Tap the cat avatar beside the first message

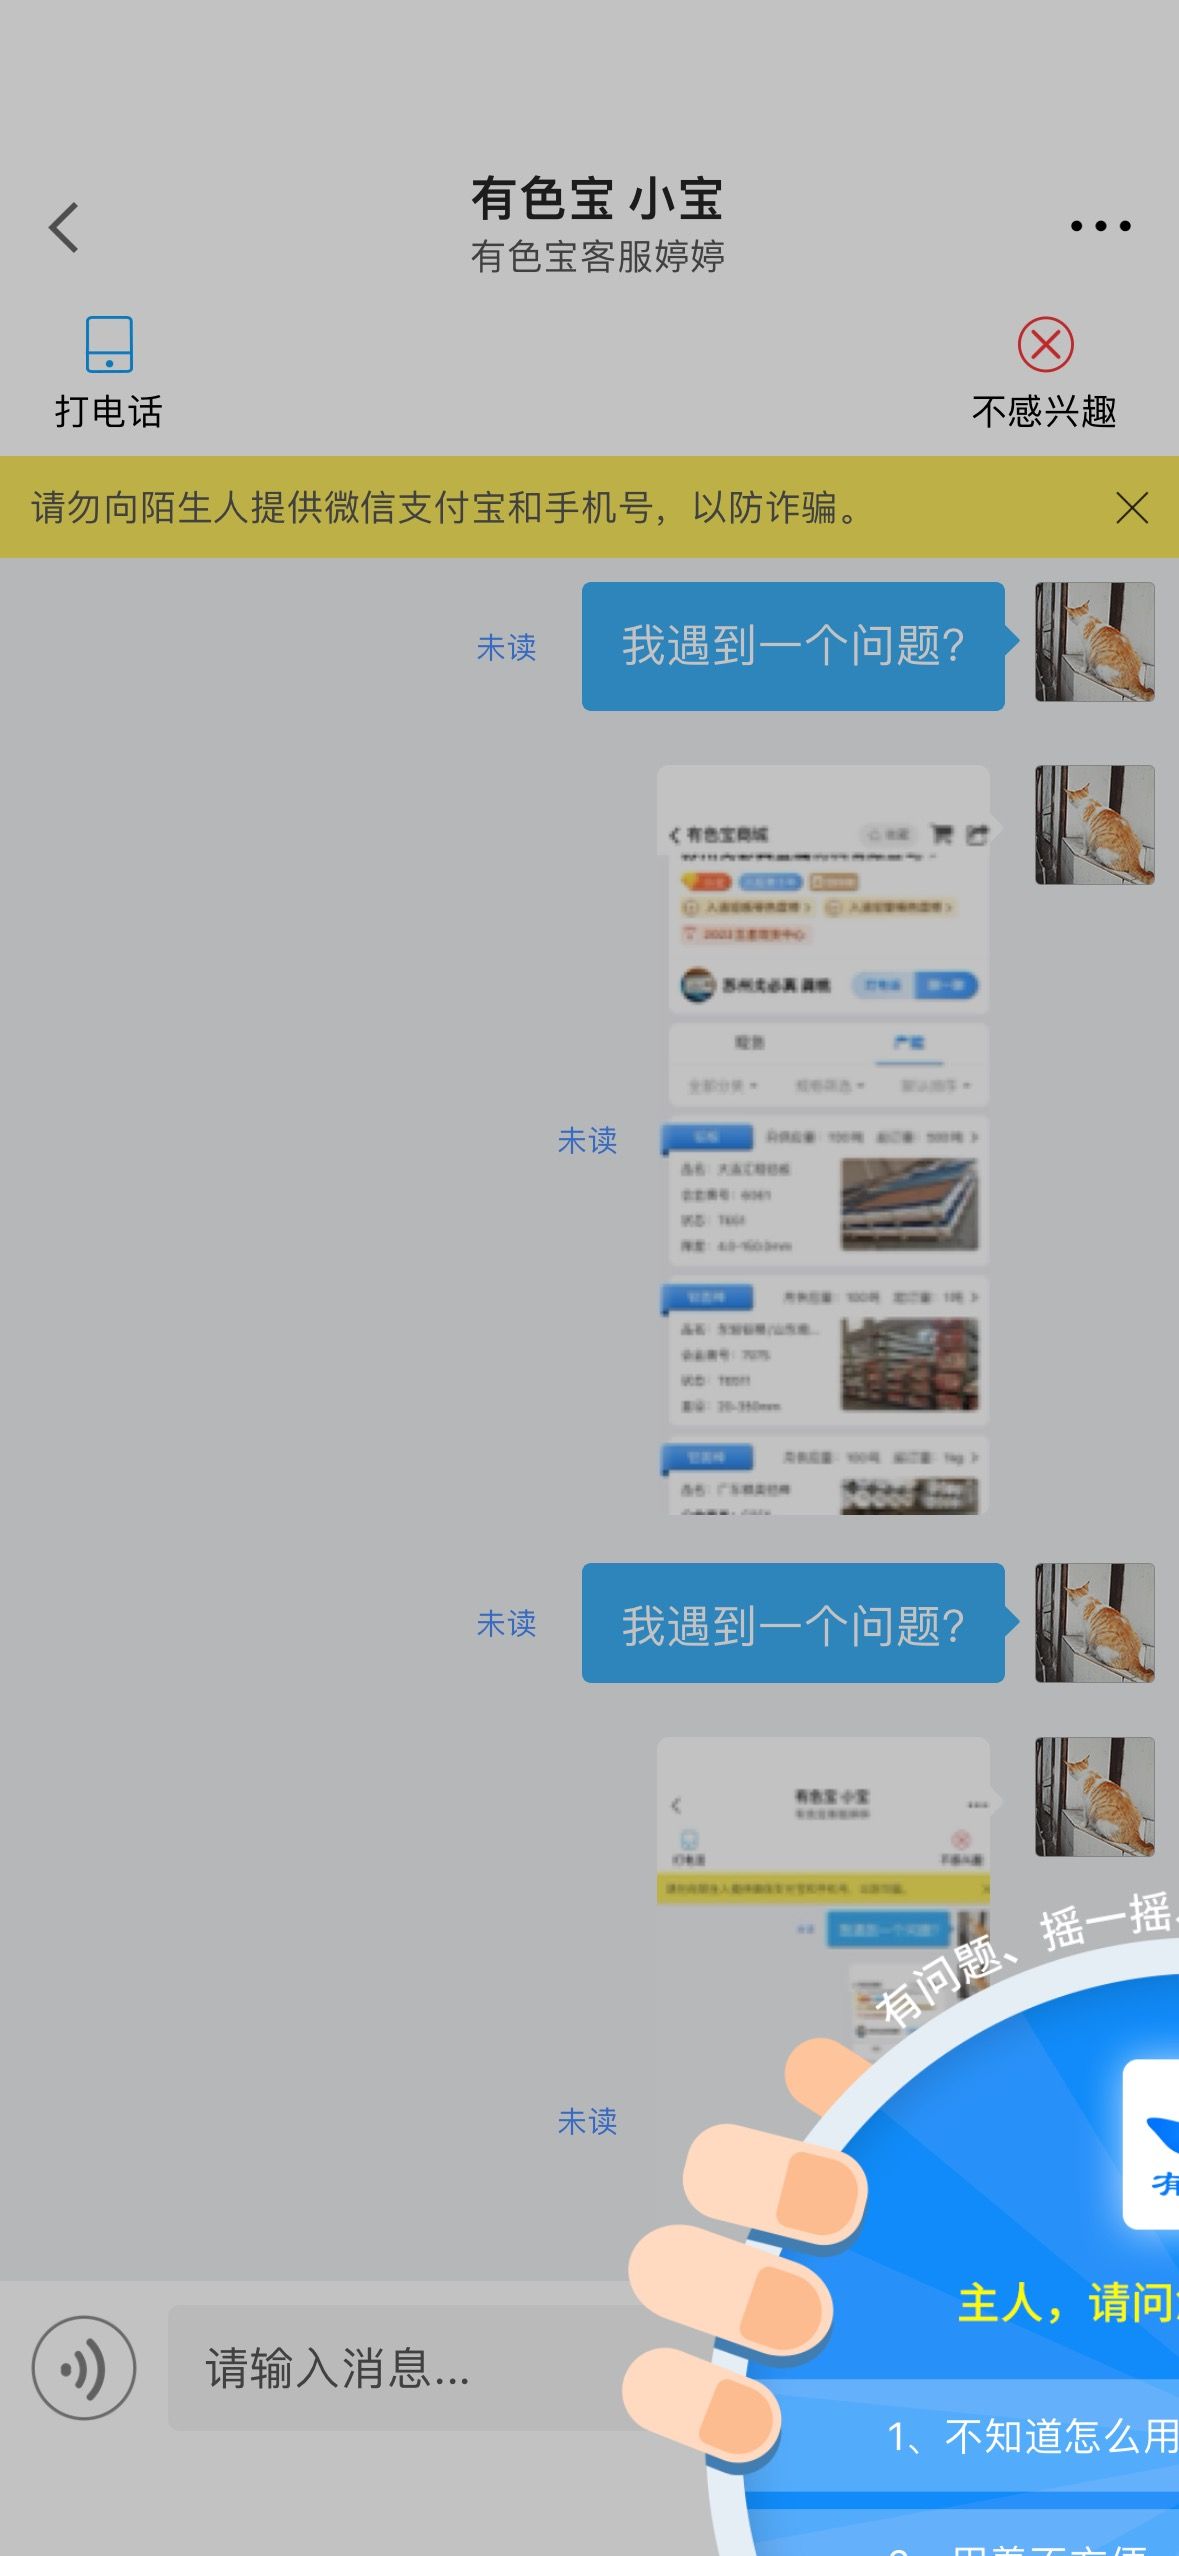[1095, 642]
